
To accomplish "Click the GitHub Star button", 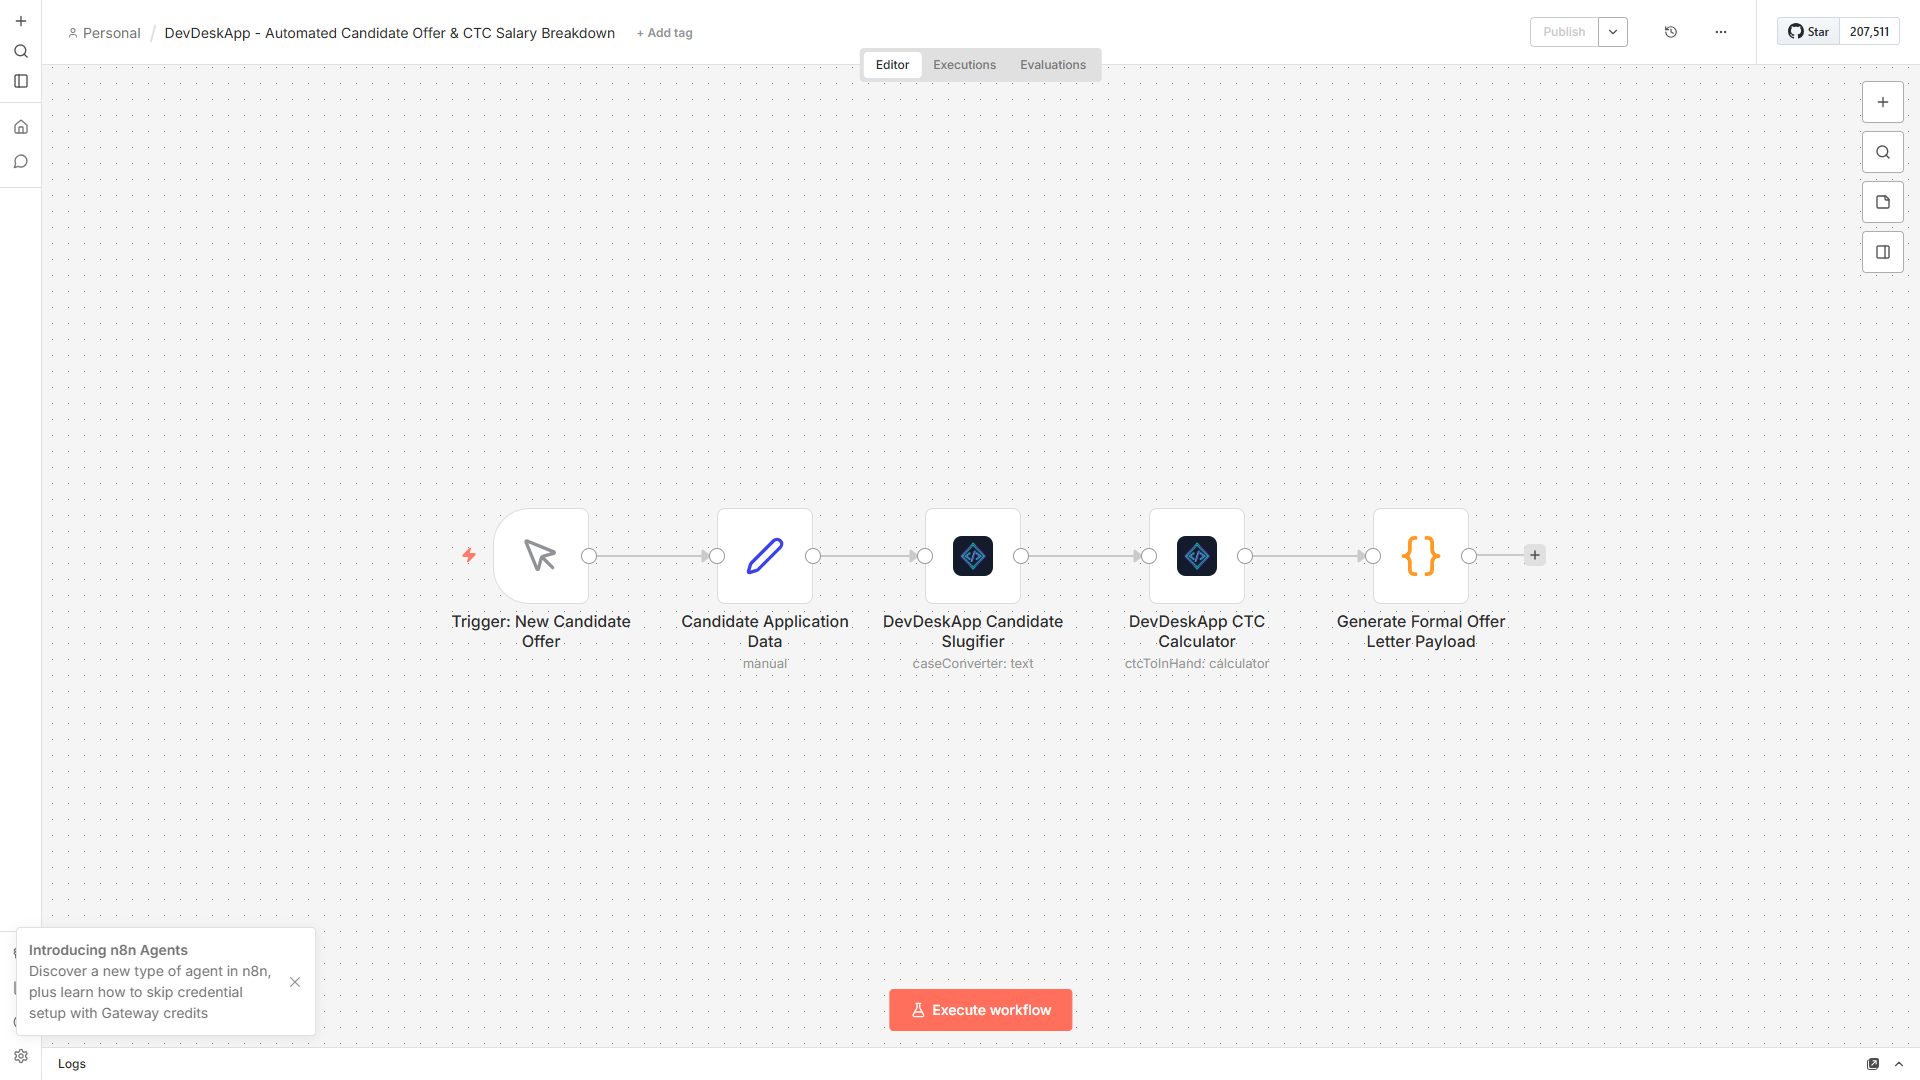I will tap(1808, 32).
